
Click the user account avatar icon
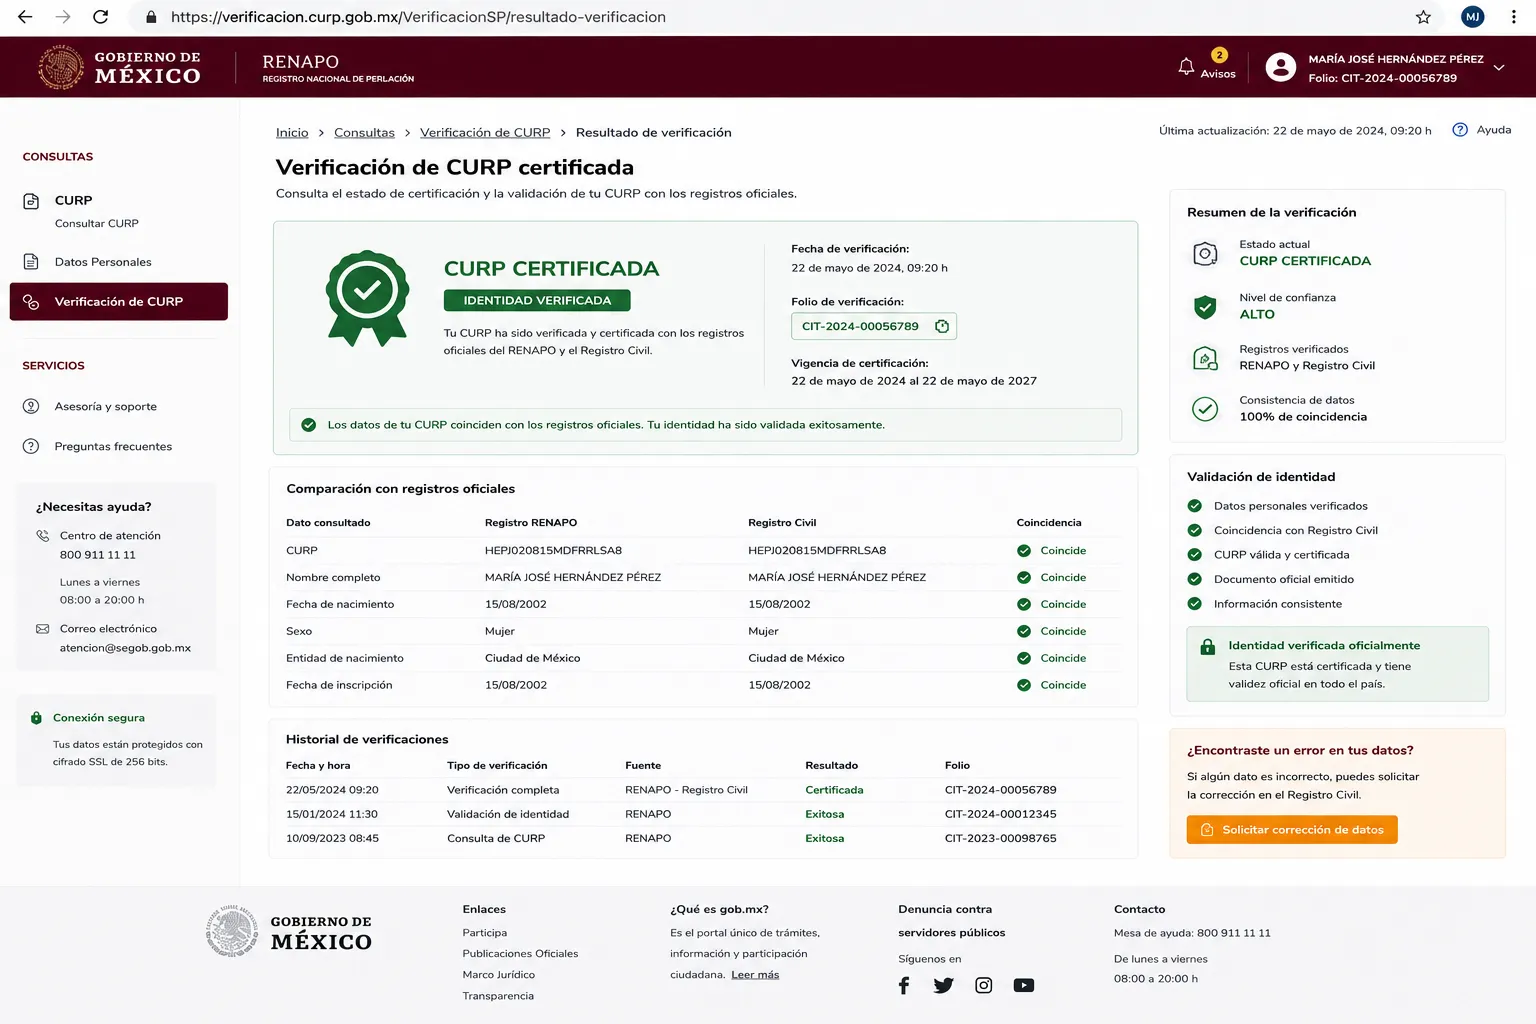coord(1280,67)
